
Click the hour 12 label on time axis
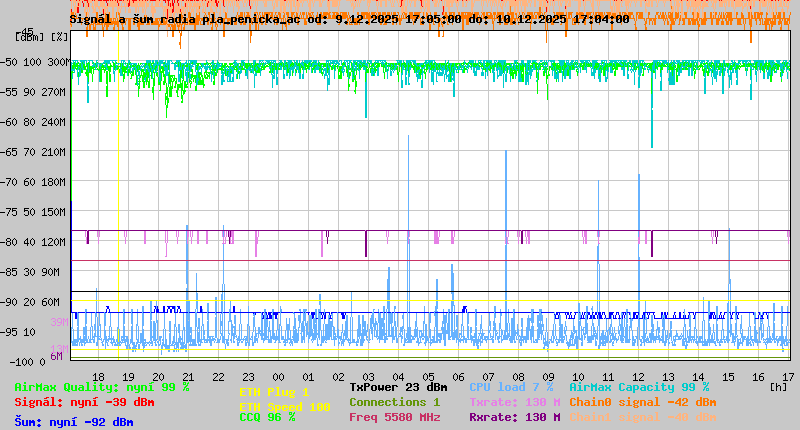(x=638, y=376)
